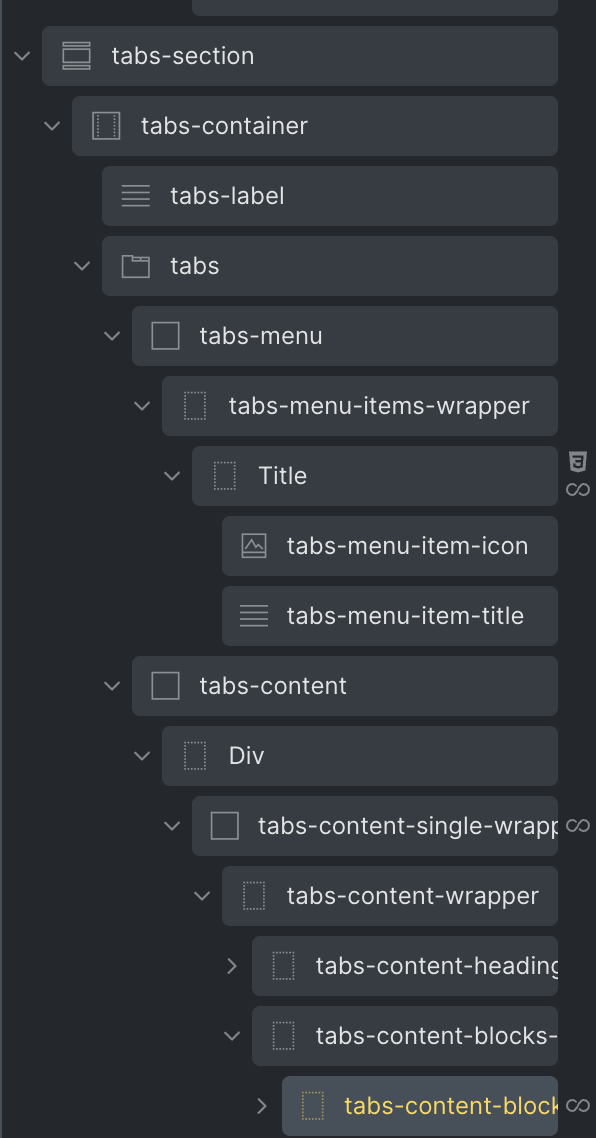
Task: Click the infinity loop icon beside Title
Action: tap(578, 490)
